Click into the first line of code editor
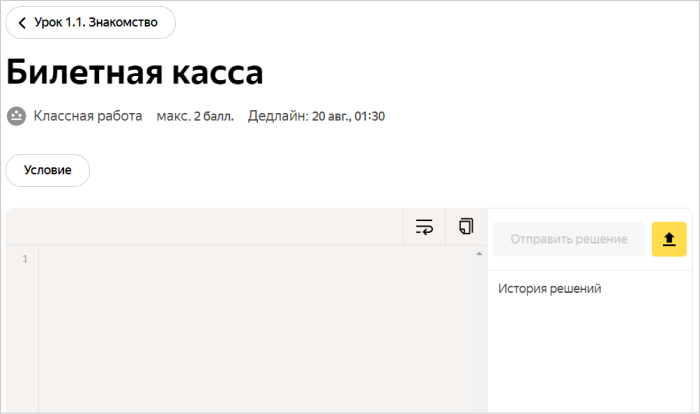 [x=250, y=260]
